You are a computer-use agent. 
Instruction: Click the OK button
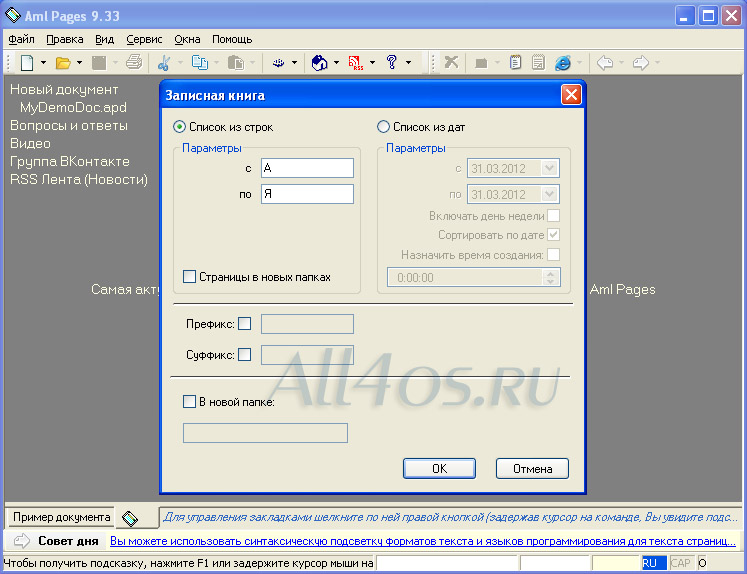(x=439, y=469)
